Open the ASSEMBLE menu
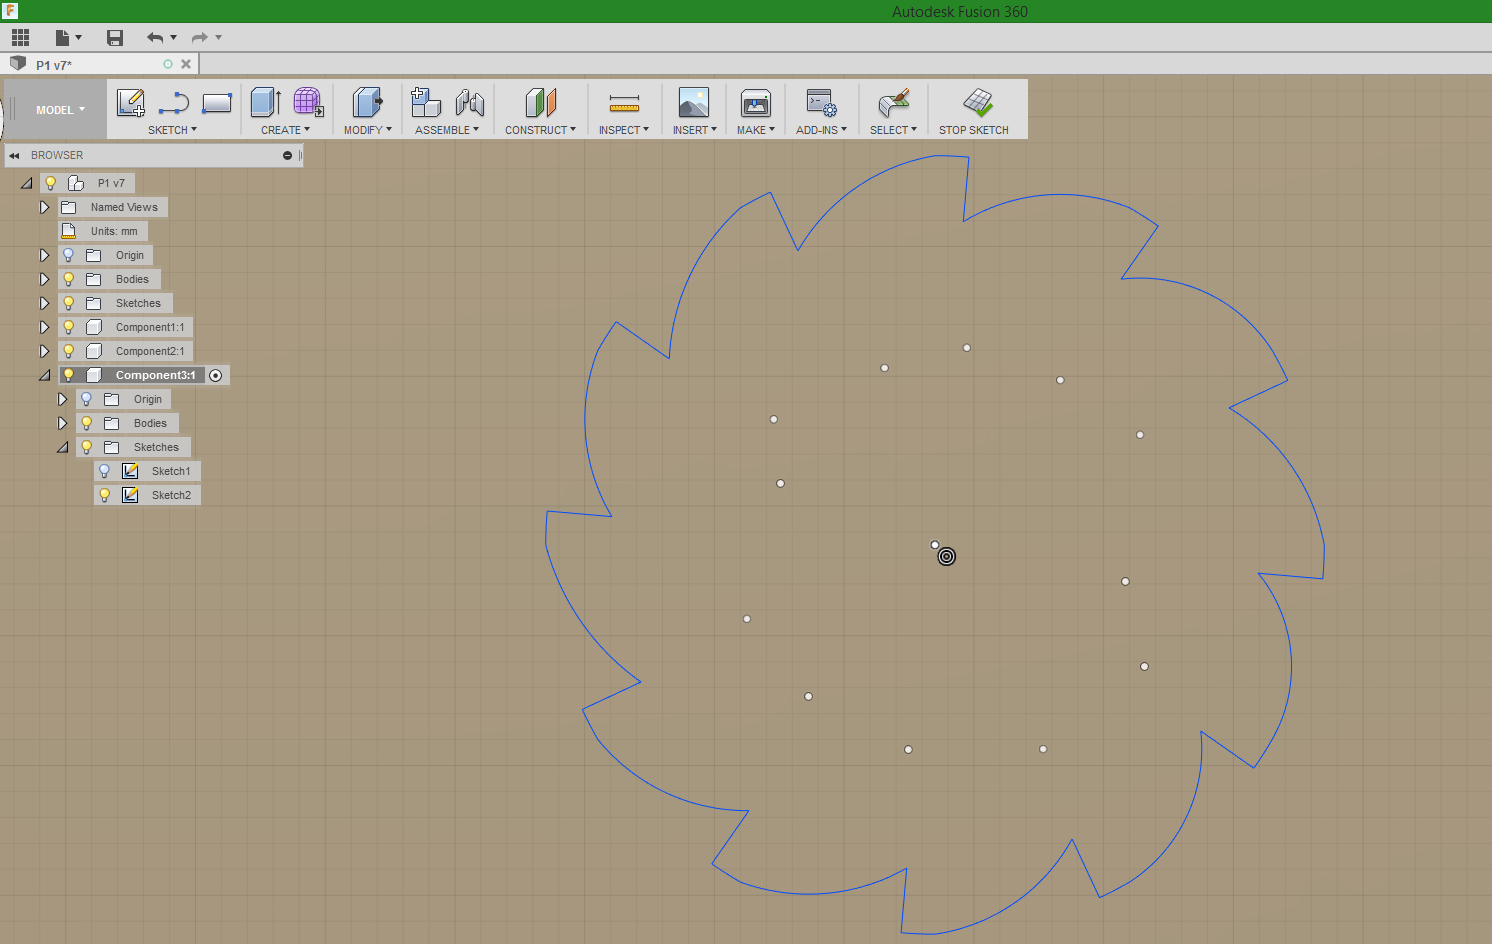Viewport: 1492px width, 944px height. click(447, 130)
